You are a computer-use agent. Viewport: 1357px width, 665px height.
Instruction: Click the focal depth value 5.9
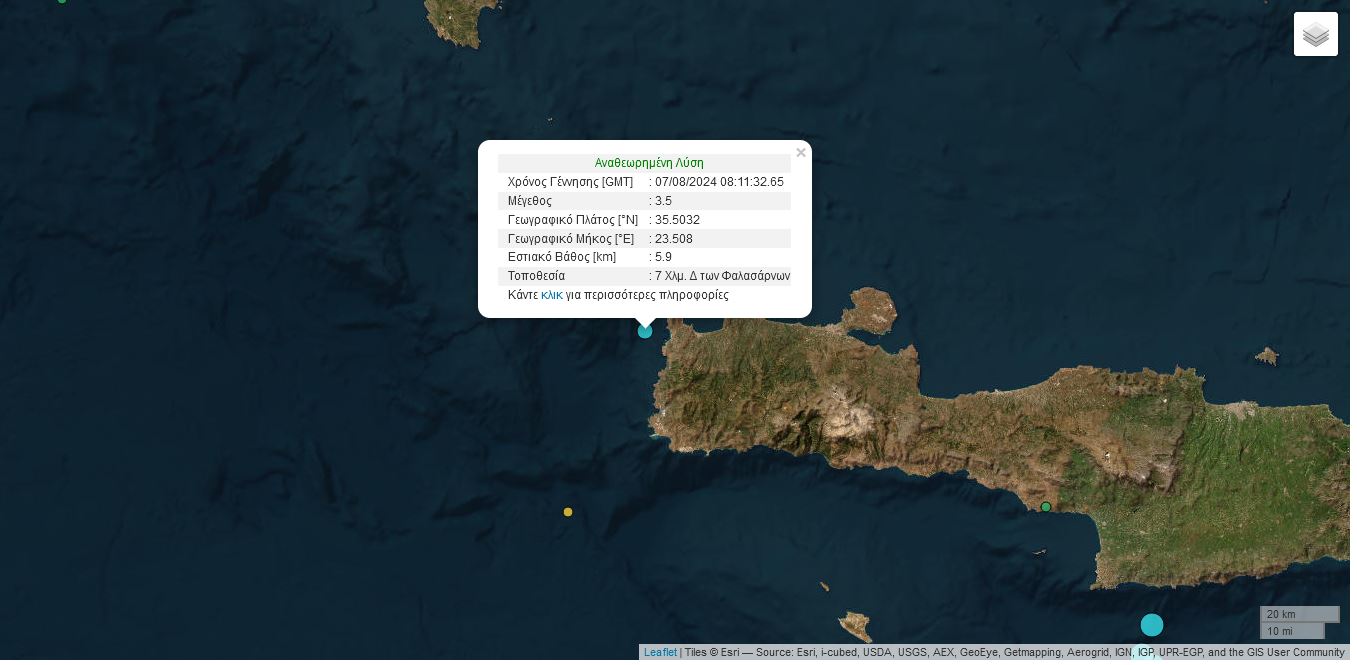(663, 257)
